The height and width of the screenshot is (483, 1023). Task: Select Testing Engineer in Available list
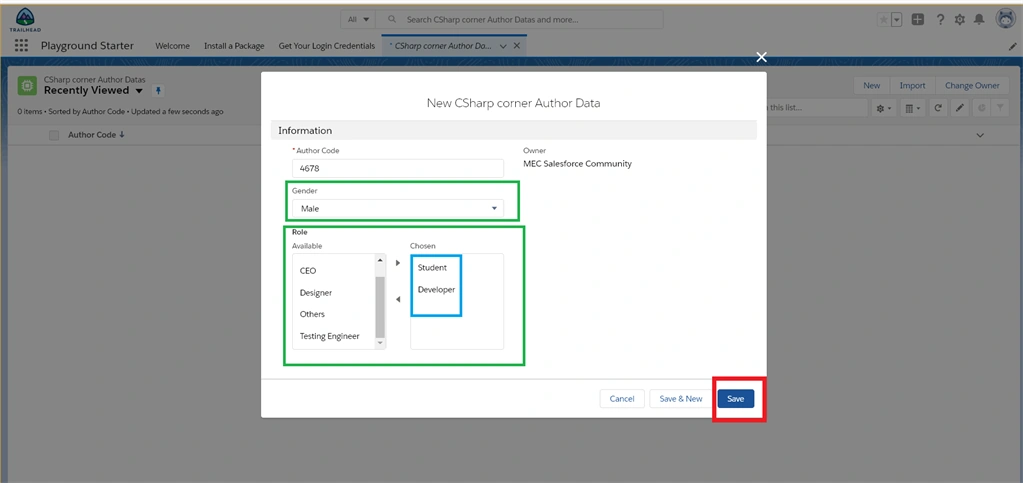tap(329, 337)
